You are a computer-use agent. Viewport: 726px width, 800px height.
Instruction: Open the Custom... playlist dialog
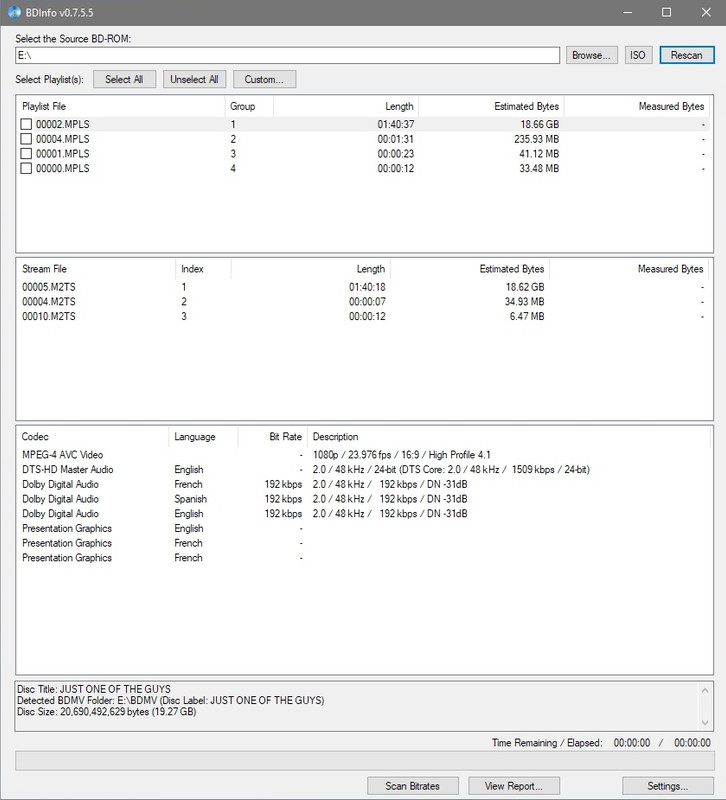264,79
